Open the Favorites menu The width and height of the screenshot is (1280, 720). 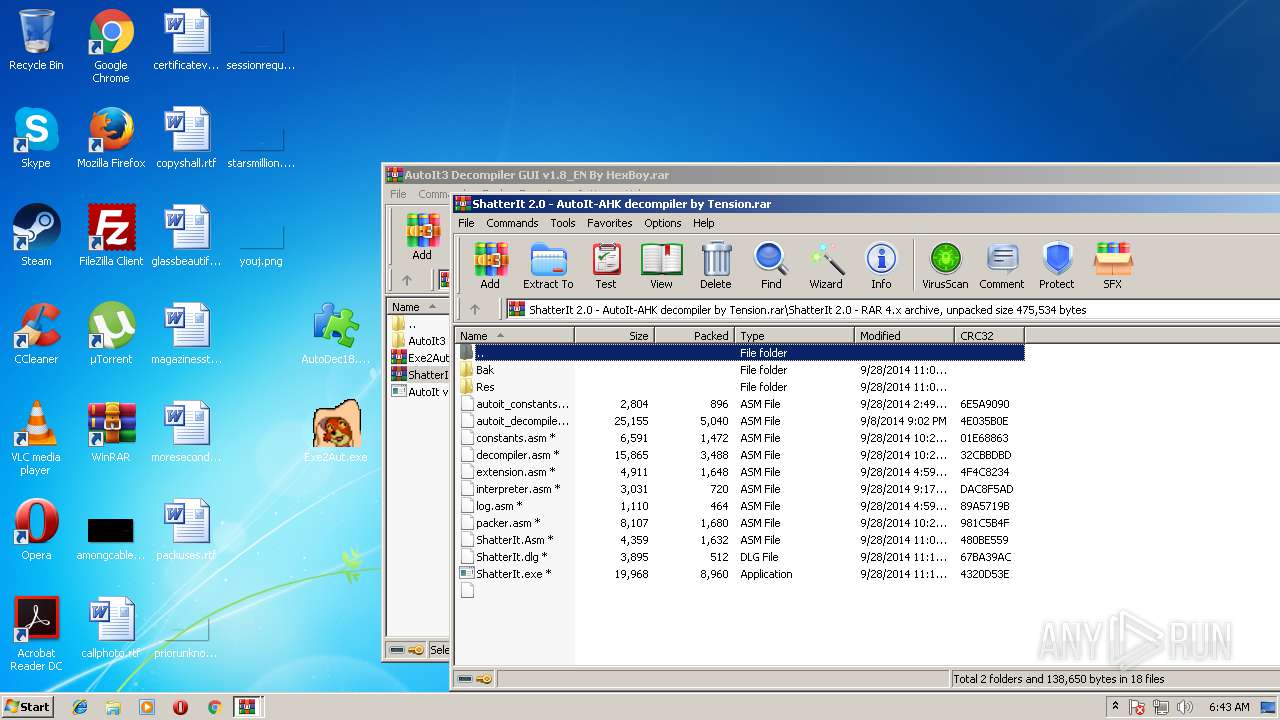pos(609,223)
